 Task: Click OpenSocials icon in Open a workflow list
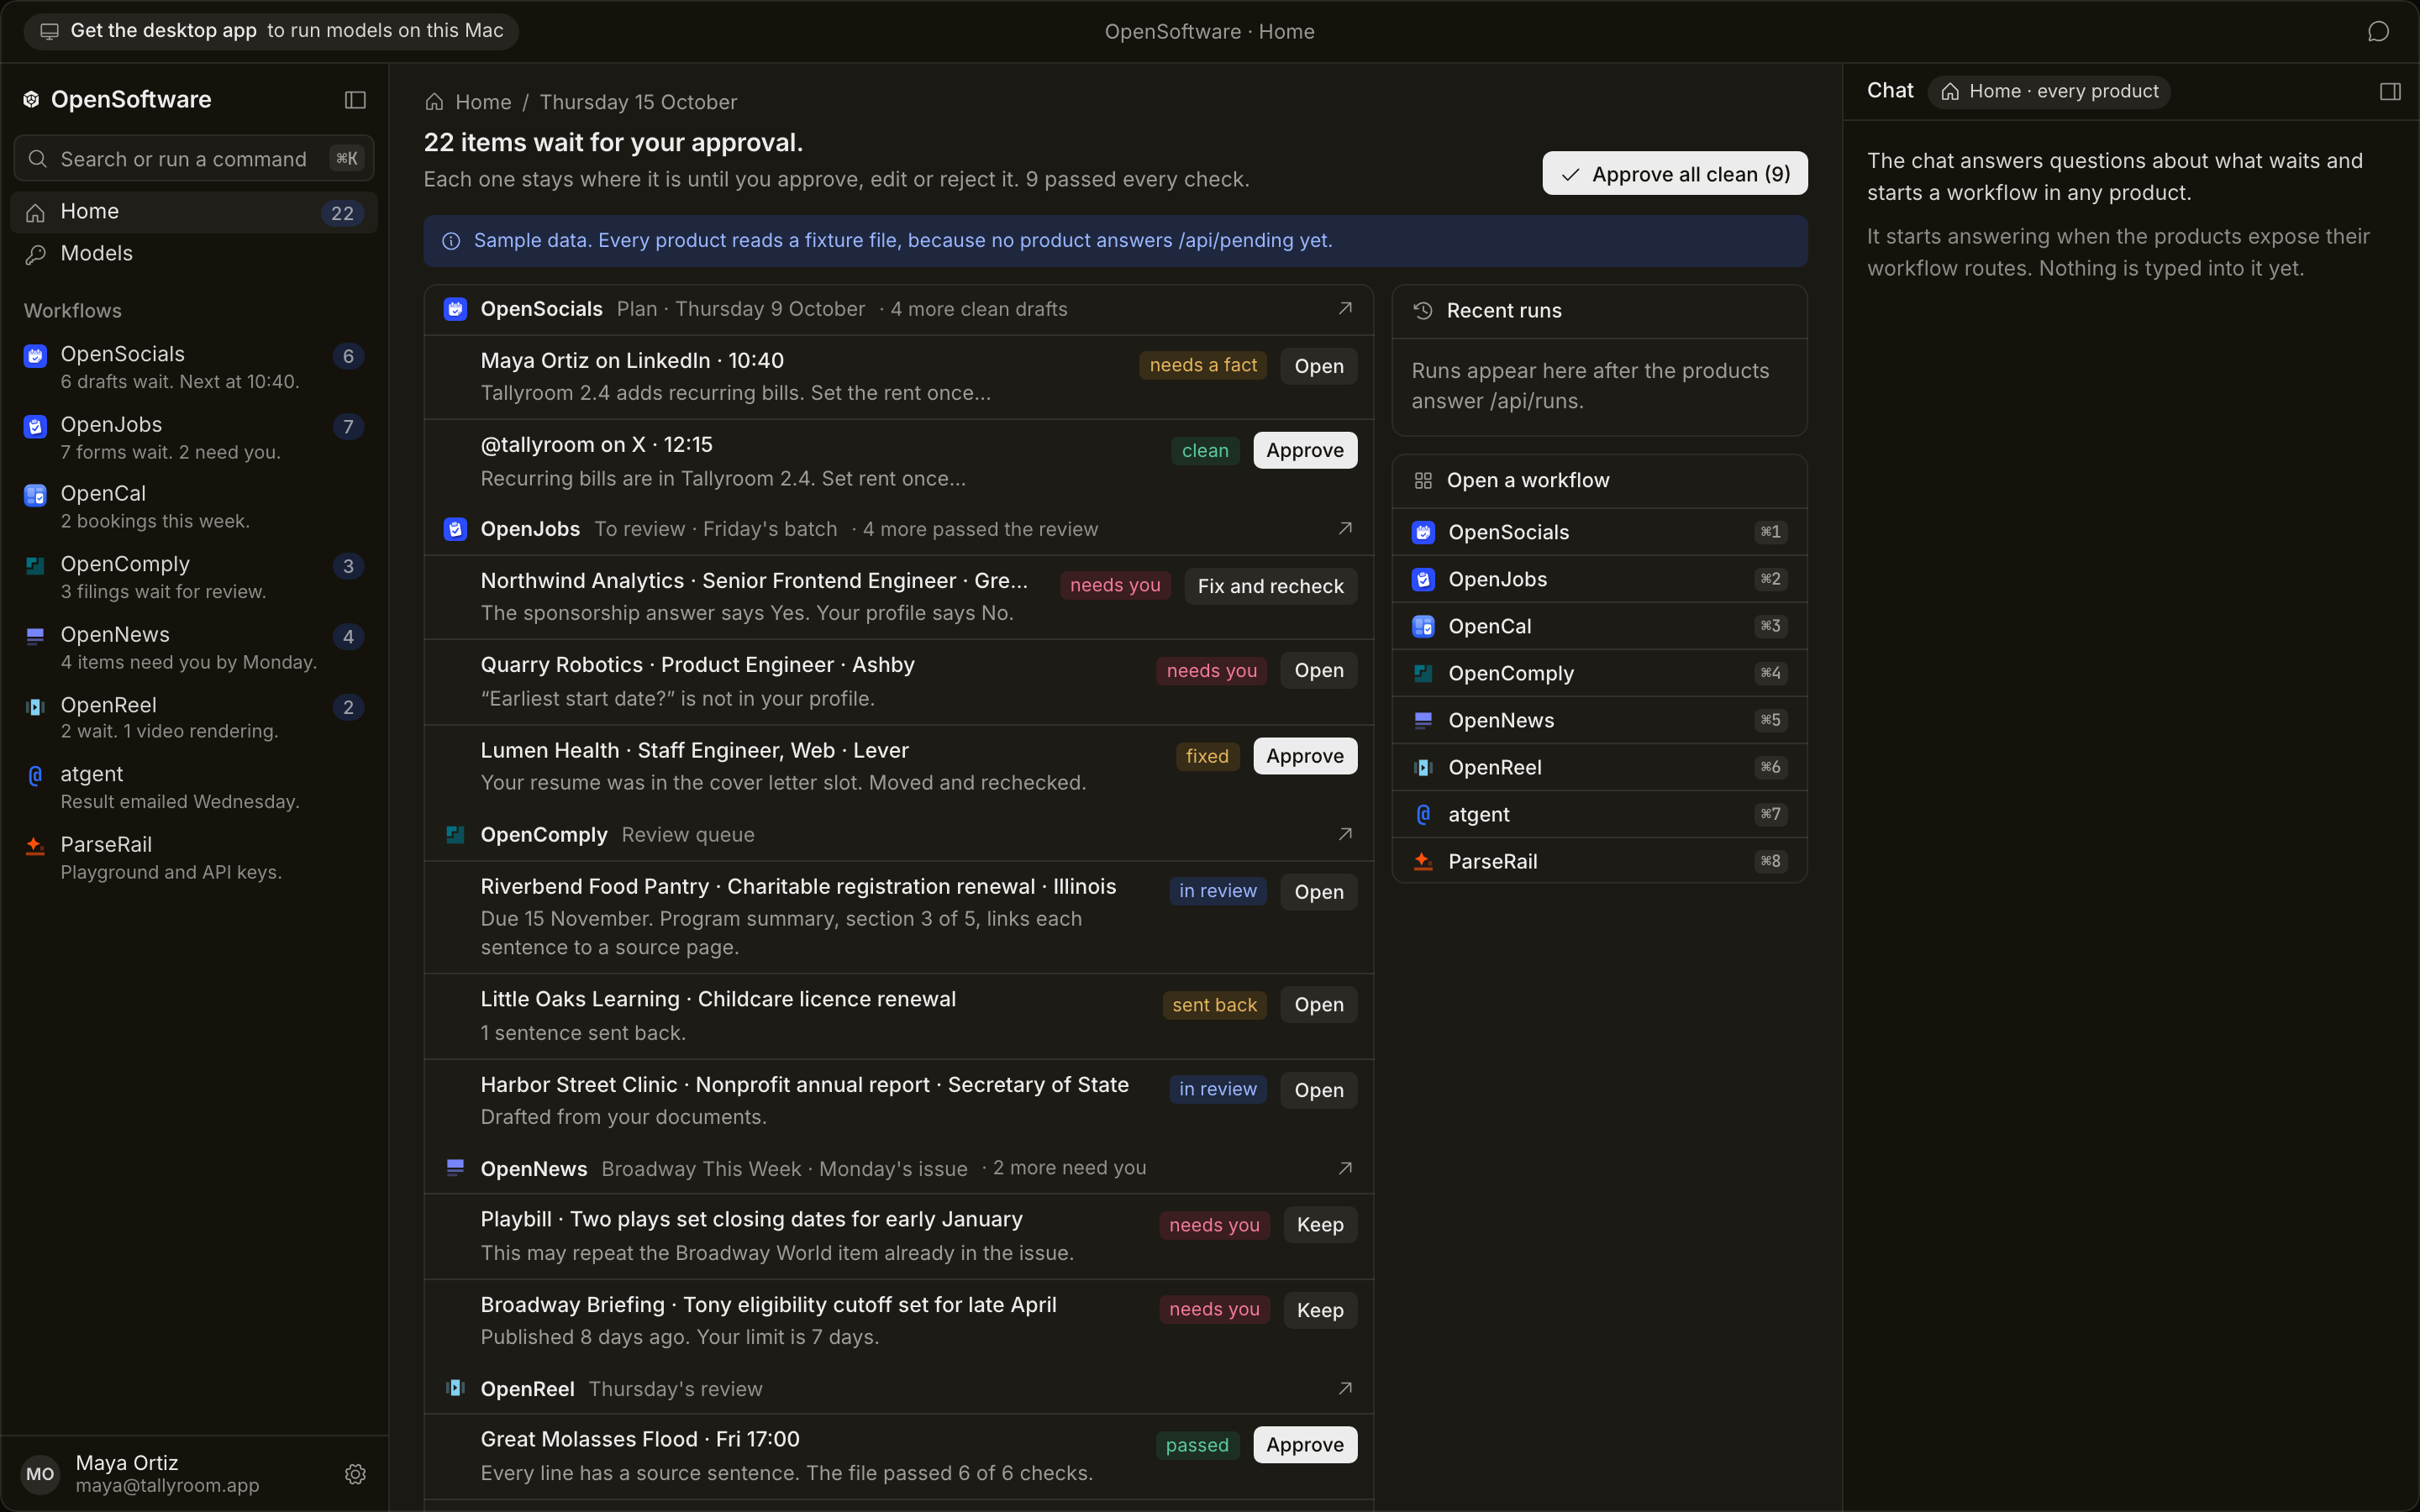pyautogui.click(x=1423, y=532)
